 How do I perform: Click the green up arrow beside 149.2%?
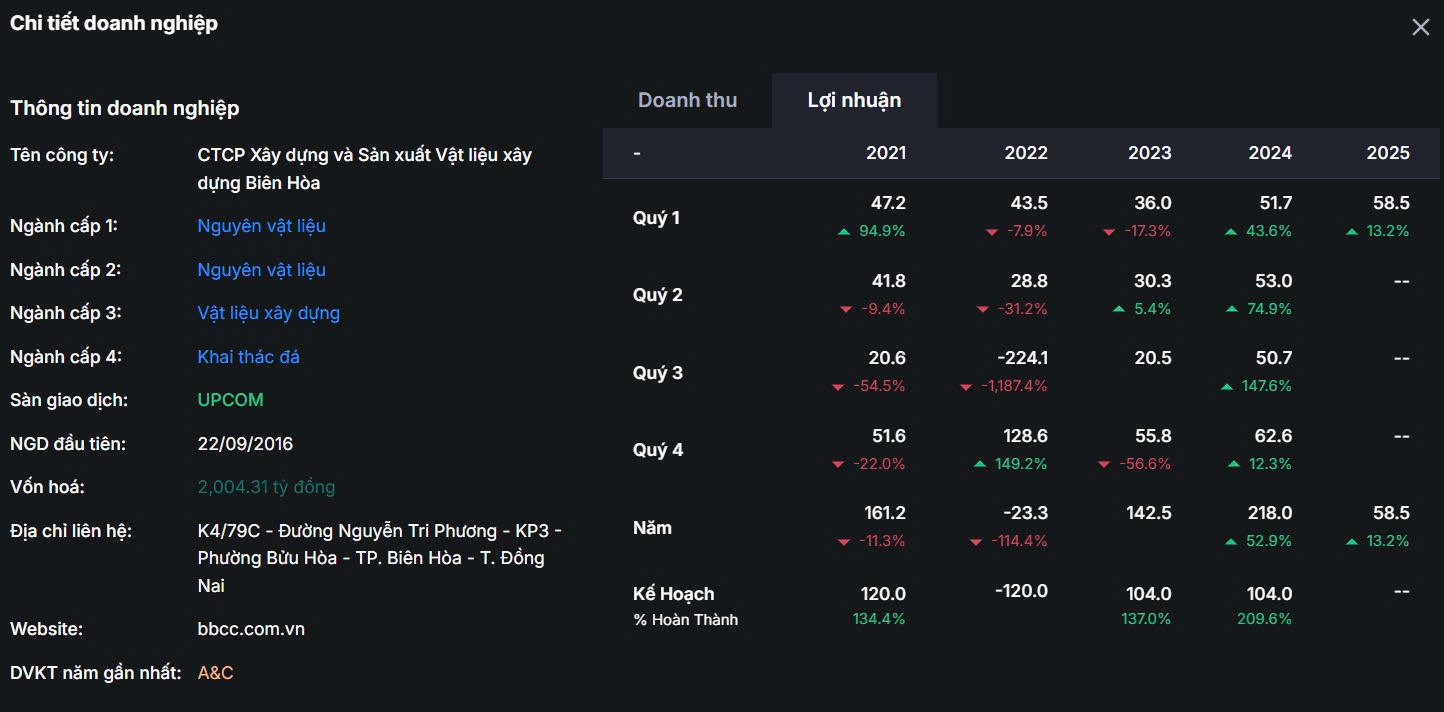pyautogui.click(x=981, y=464)
